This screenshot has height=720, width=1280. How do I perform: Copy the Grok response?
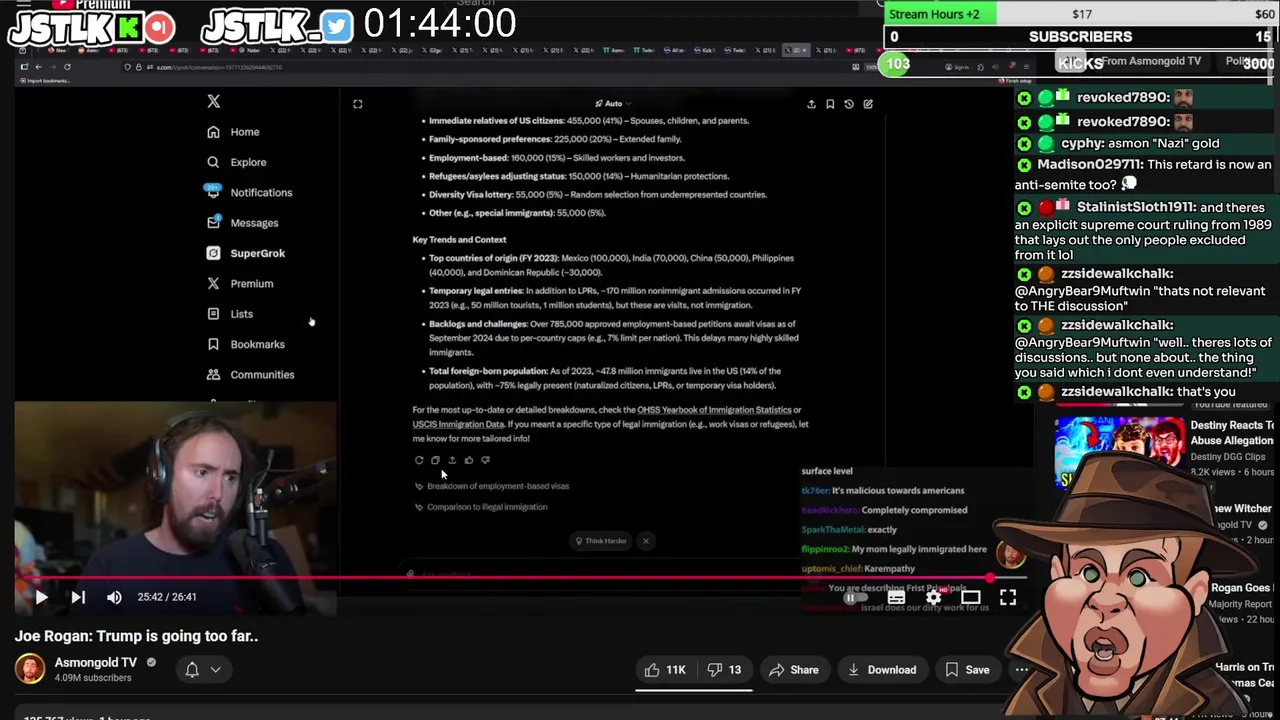point(435,460)
